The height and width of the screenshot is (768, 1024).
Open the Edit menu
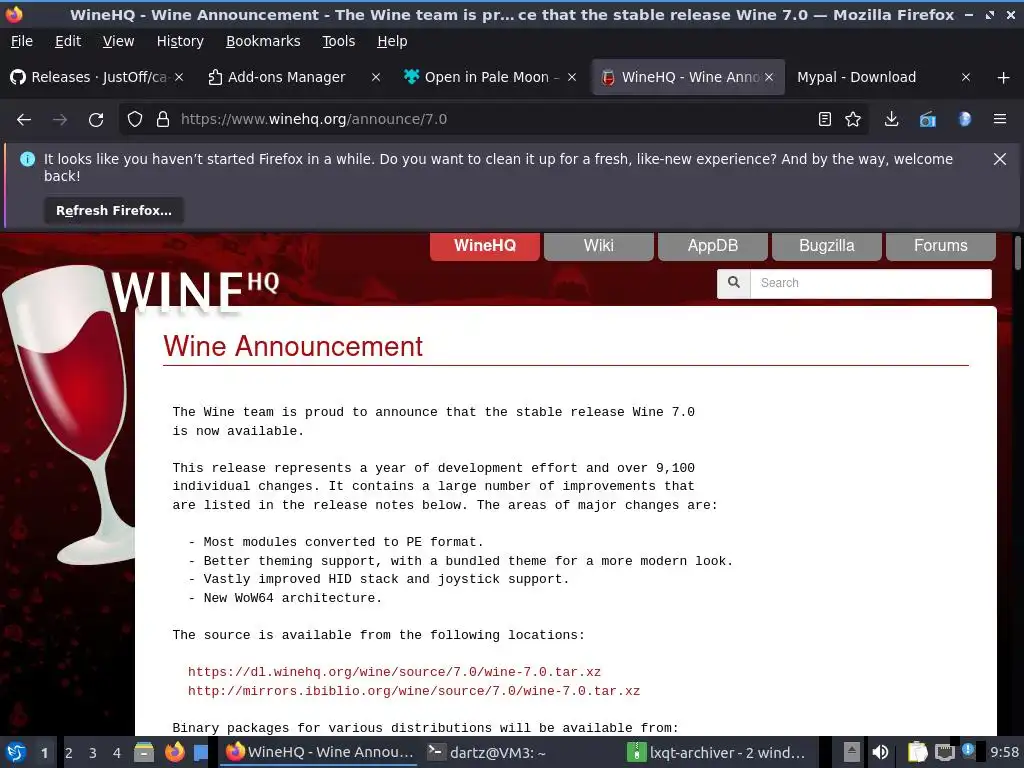68,41
